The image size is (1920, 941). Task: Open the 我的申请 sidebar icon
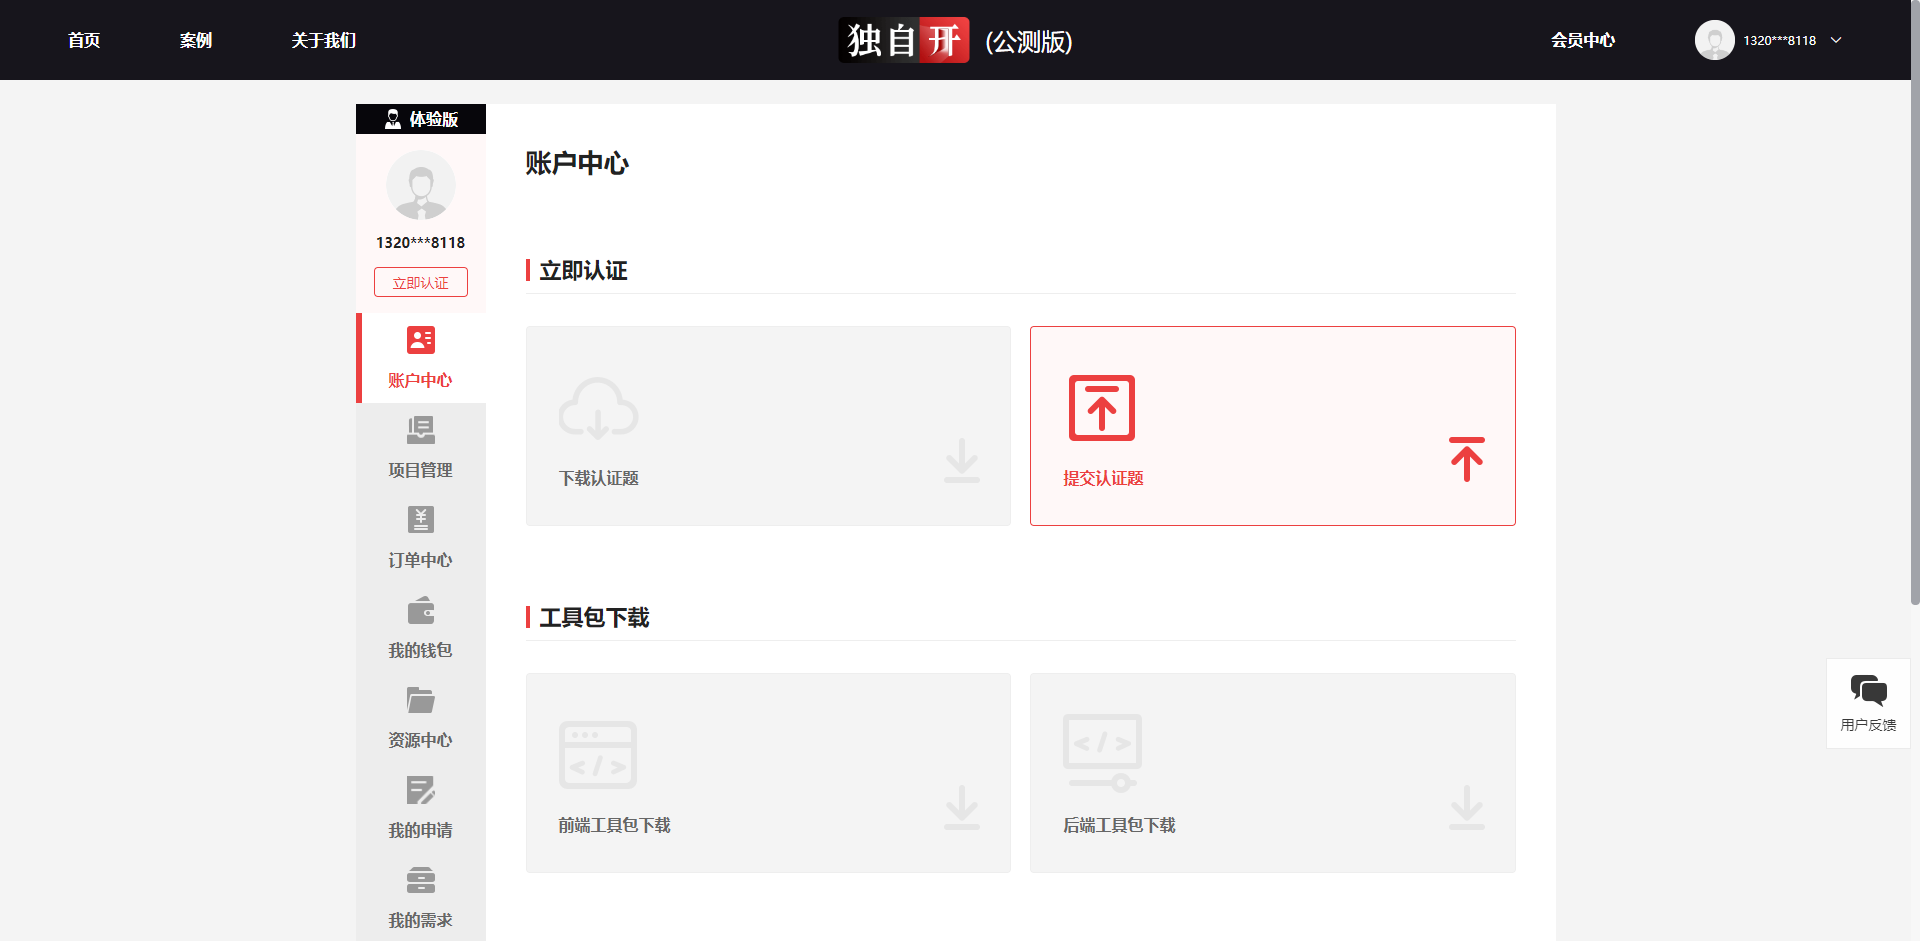point(421,790)
